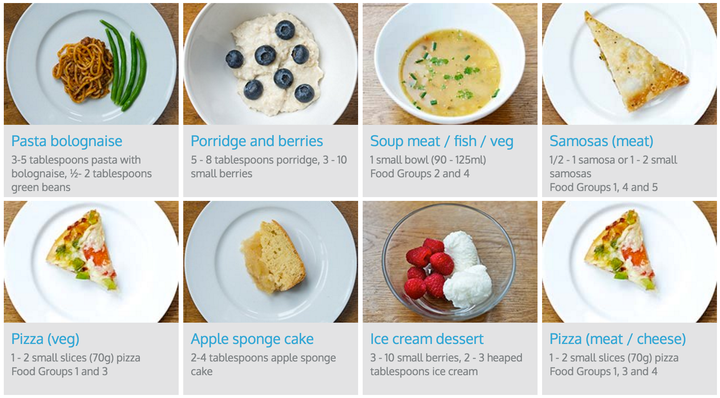View the meat samosa picture

click(x=629, y=64)
